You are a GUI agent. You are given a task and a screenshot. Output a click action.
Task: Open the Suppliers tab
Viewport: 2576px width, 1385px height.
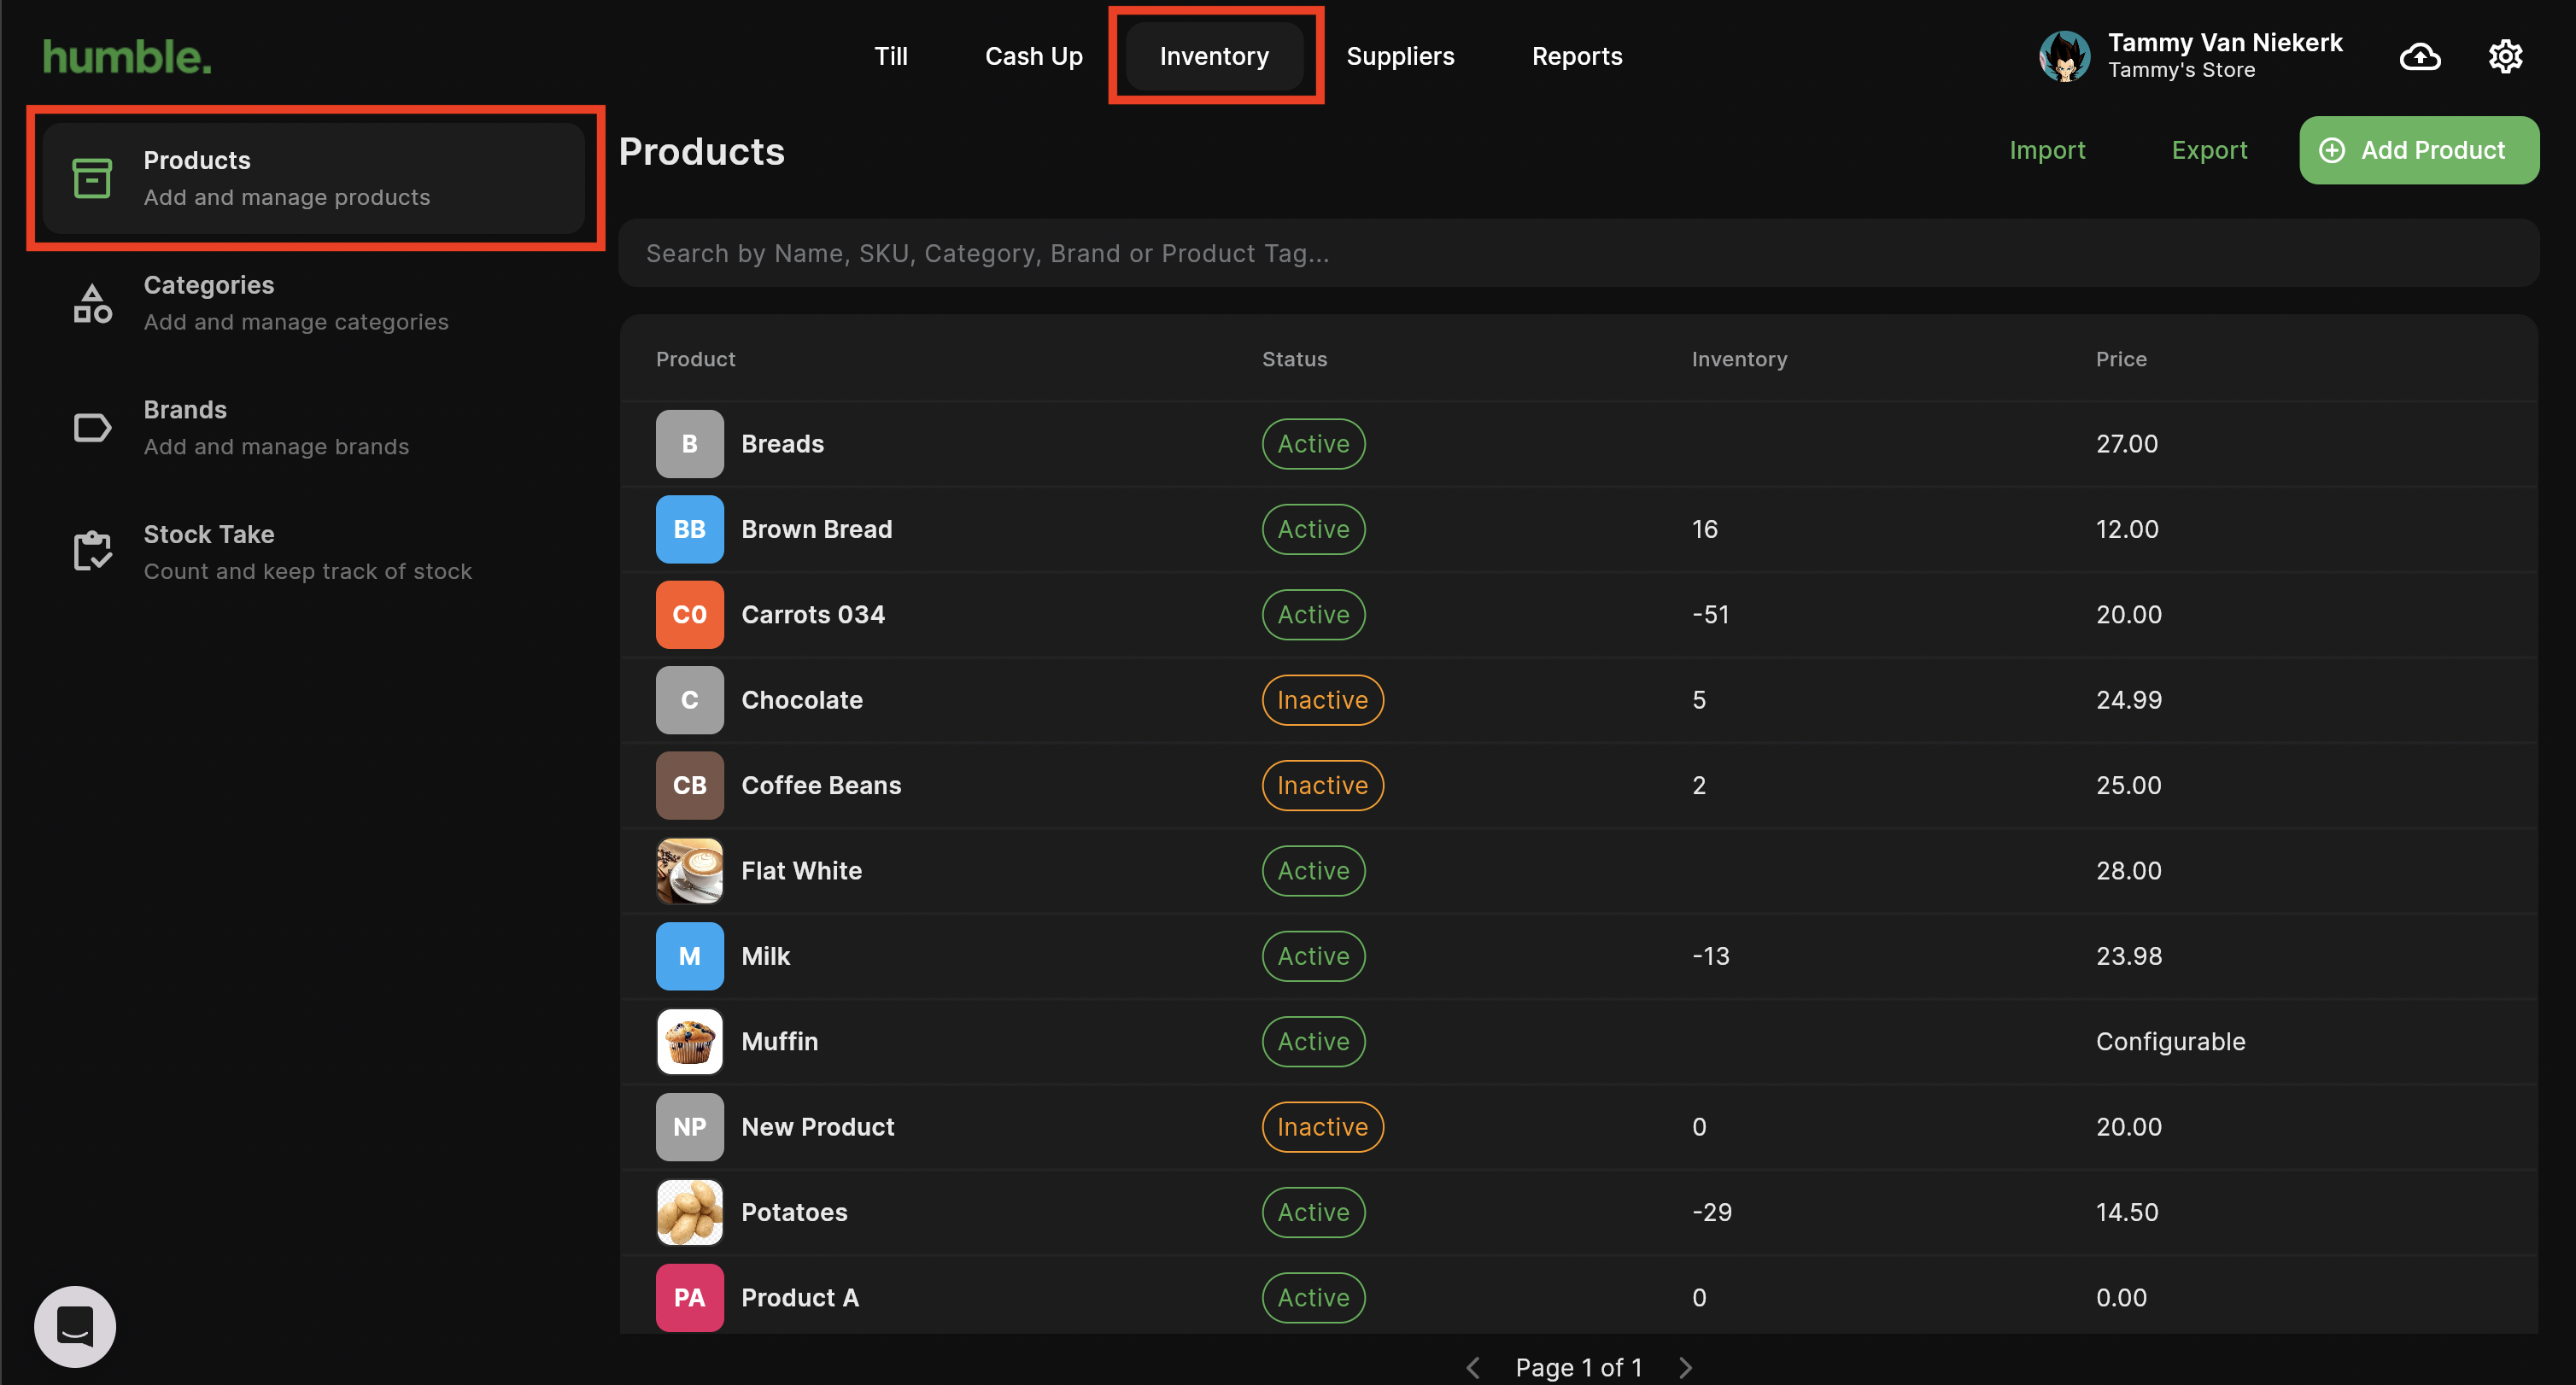tap(1400, 57)
